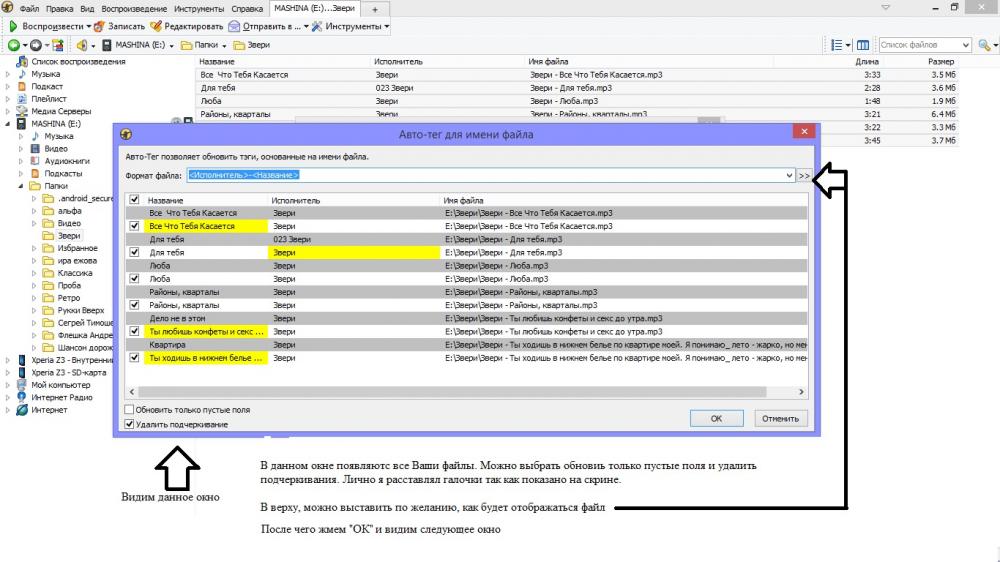Screen dimensions: 1000x562
Task: Open the Вид menu
Action: (x=87, y=9)
